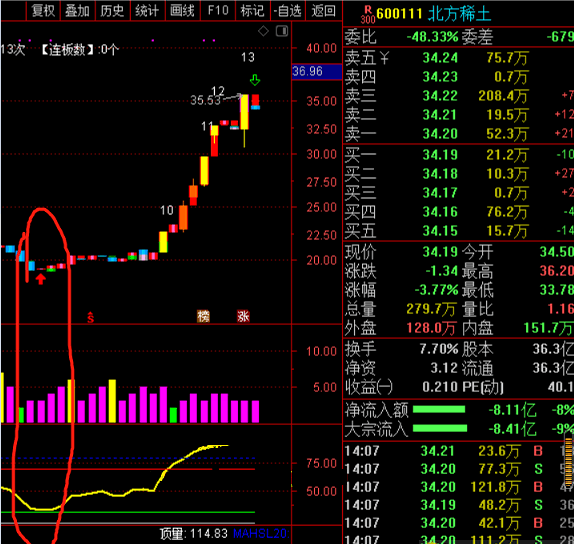574x544 pixels.
Task: Click 卖四 price 34.23
Action: tap(440, 77)
